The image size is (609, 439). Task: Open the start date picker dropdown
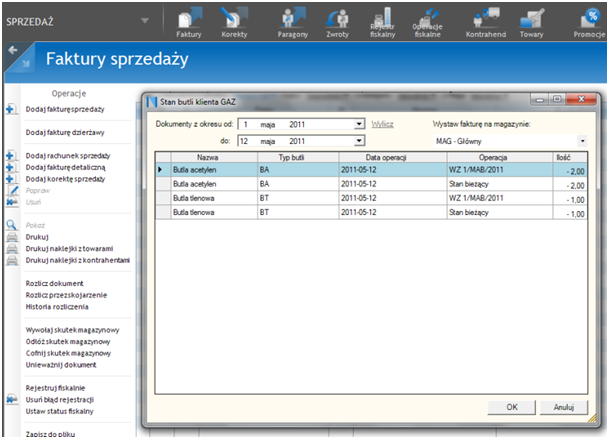[x=359, y=125]
